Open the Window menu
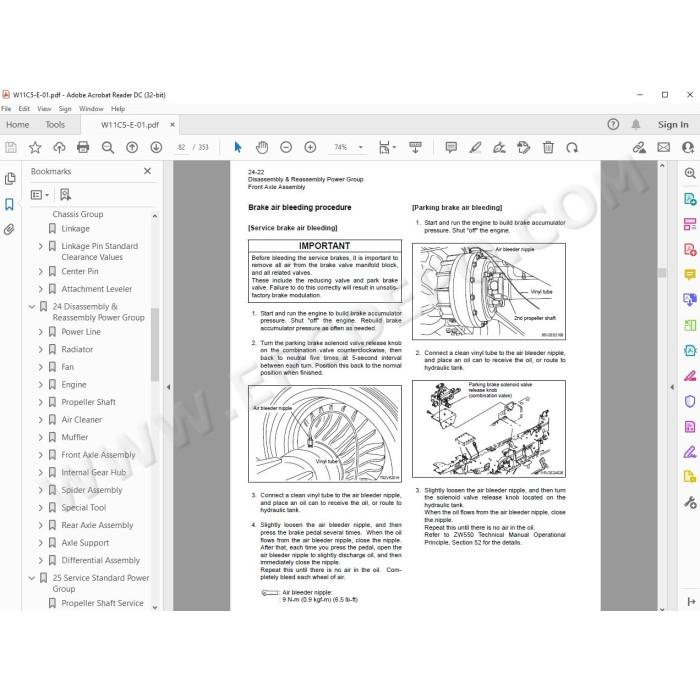The image size is (700, 700). [x=91, y=109]
